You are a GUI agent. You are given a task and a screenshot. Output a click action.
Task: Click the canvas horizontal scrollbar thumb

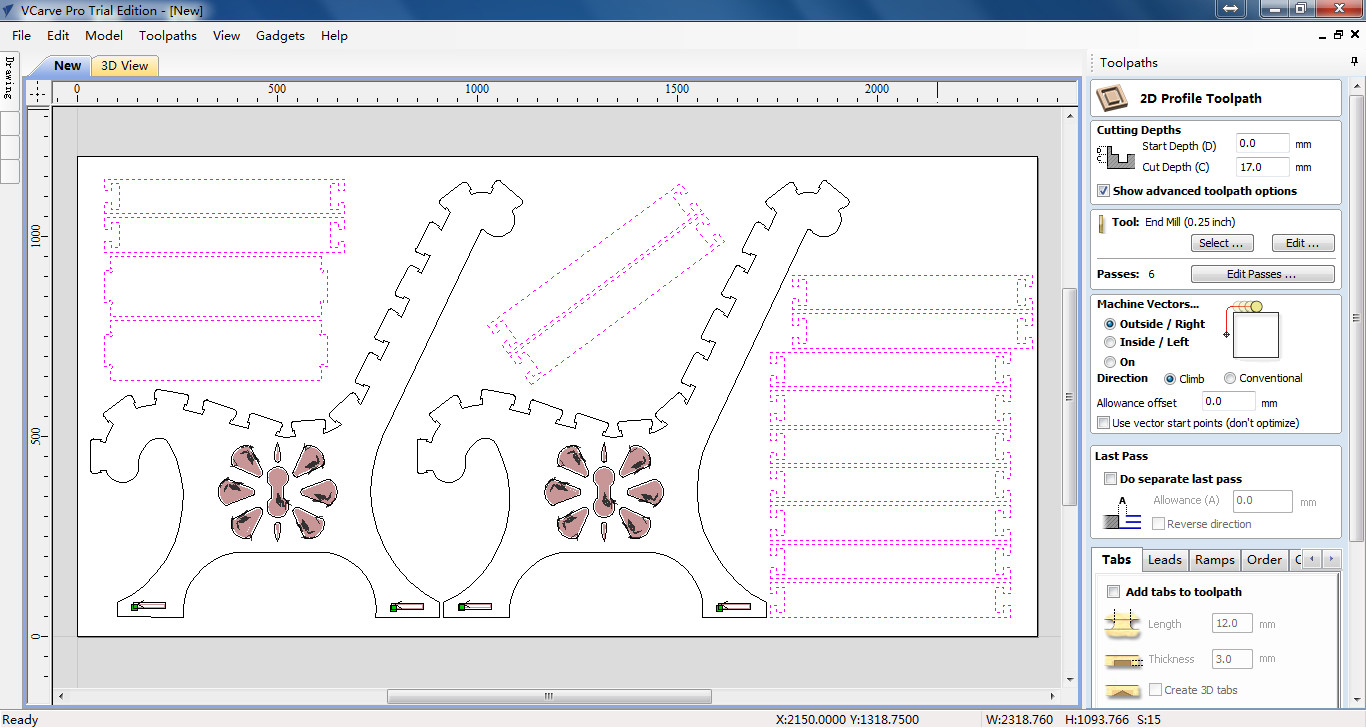(x=549, y=696)
